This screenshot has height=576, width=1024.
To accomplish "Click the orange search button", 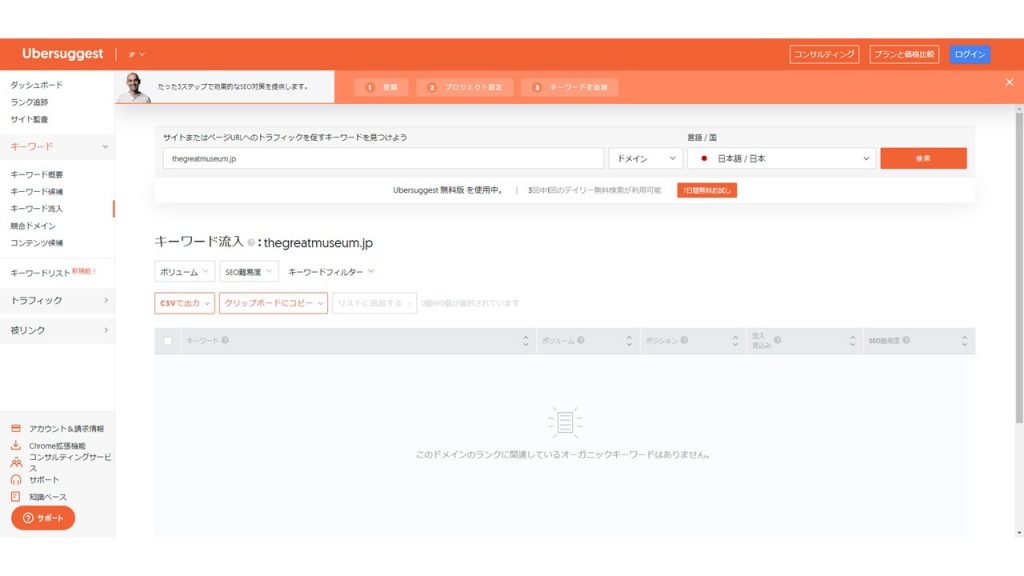I will coord(923,158).
